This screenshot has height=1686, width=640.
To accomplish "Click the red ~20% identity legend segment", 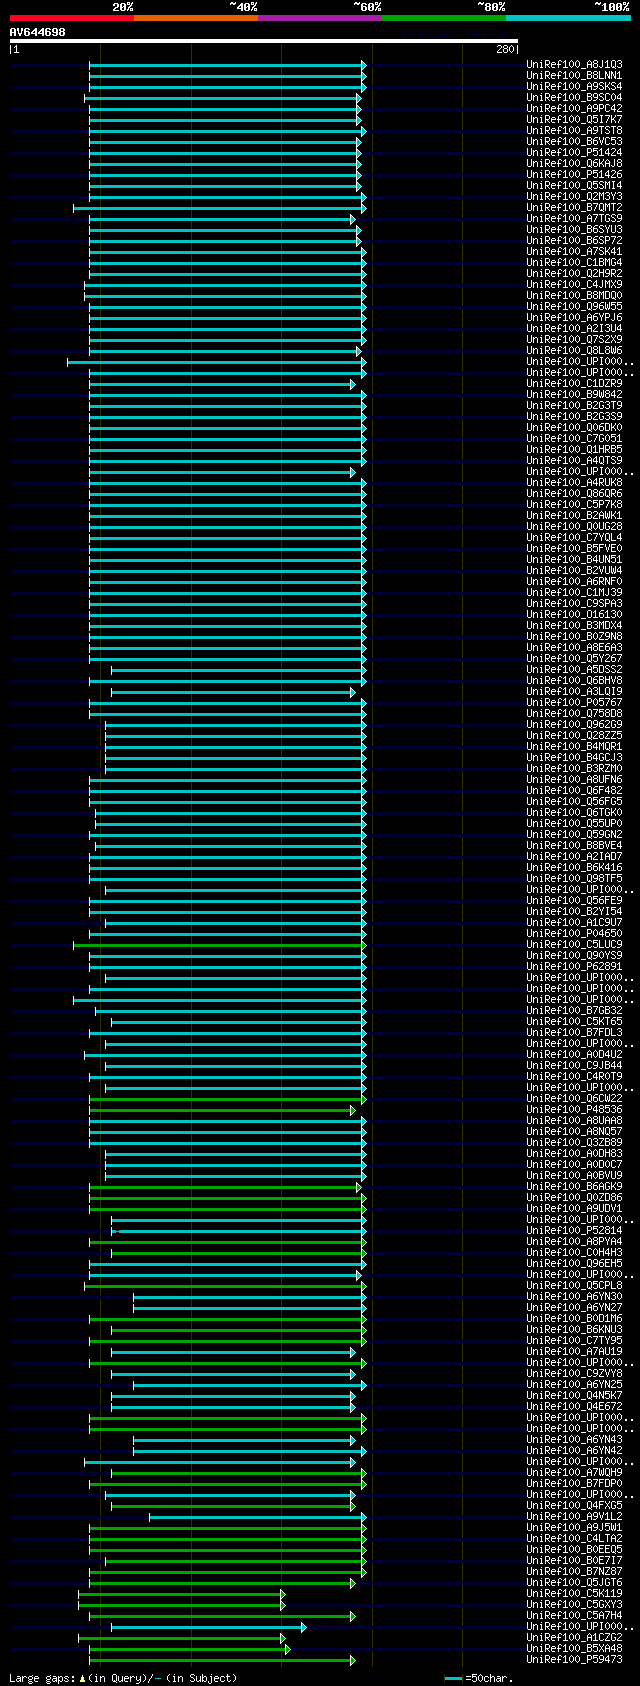I will pyautogui.click(x=72, y=18).
